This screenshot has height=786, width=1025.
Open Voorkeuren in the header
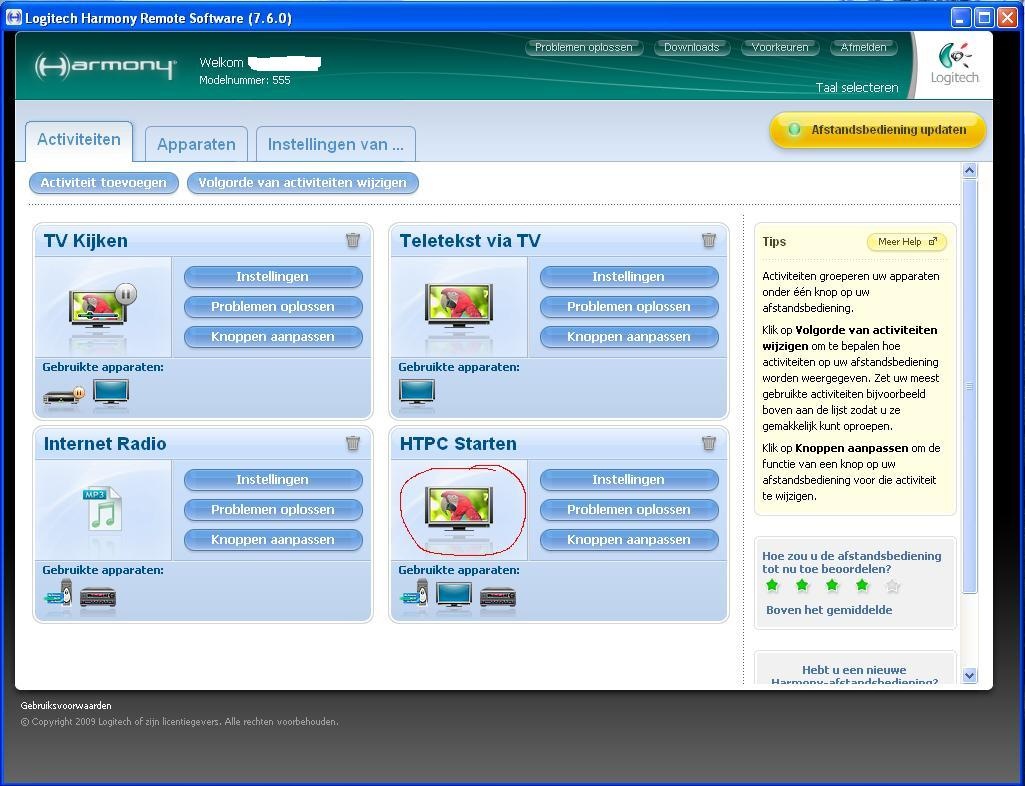780,47
